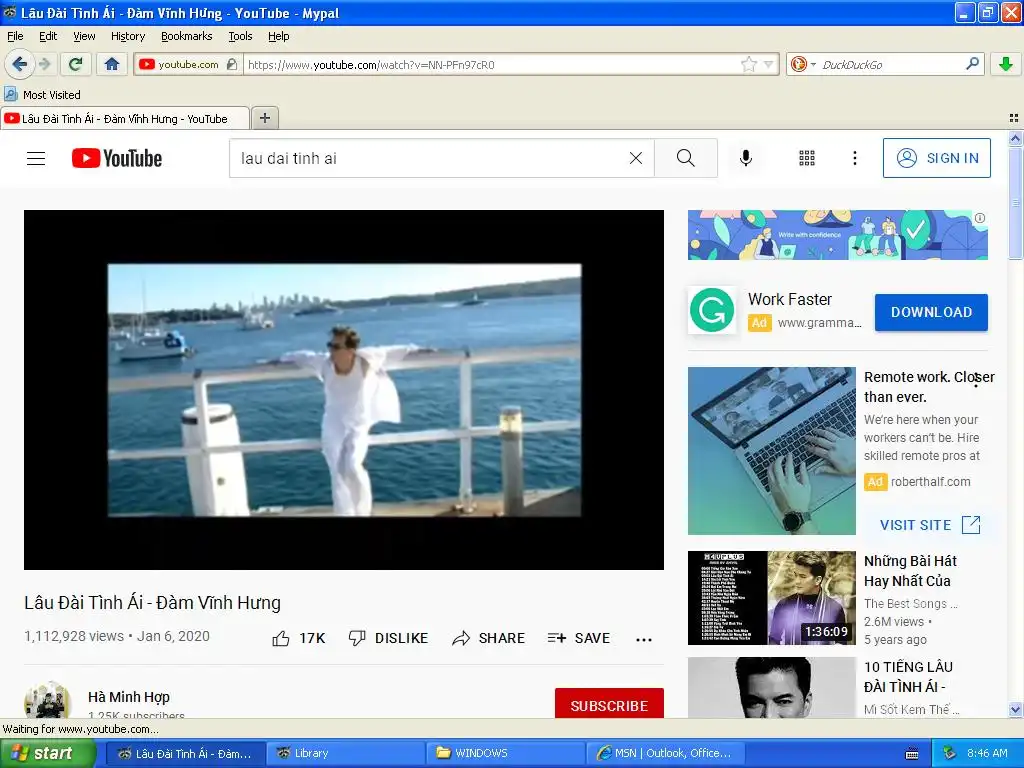Click the ad info icon on banner

pos(980,218)
